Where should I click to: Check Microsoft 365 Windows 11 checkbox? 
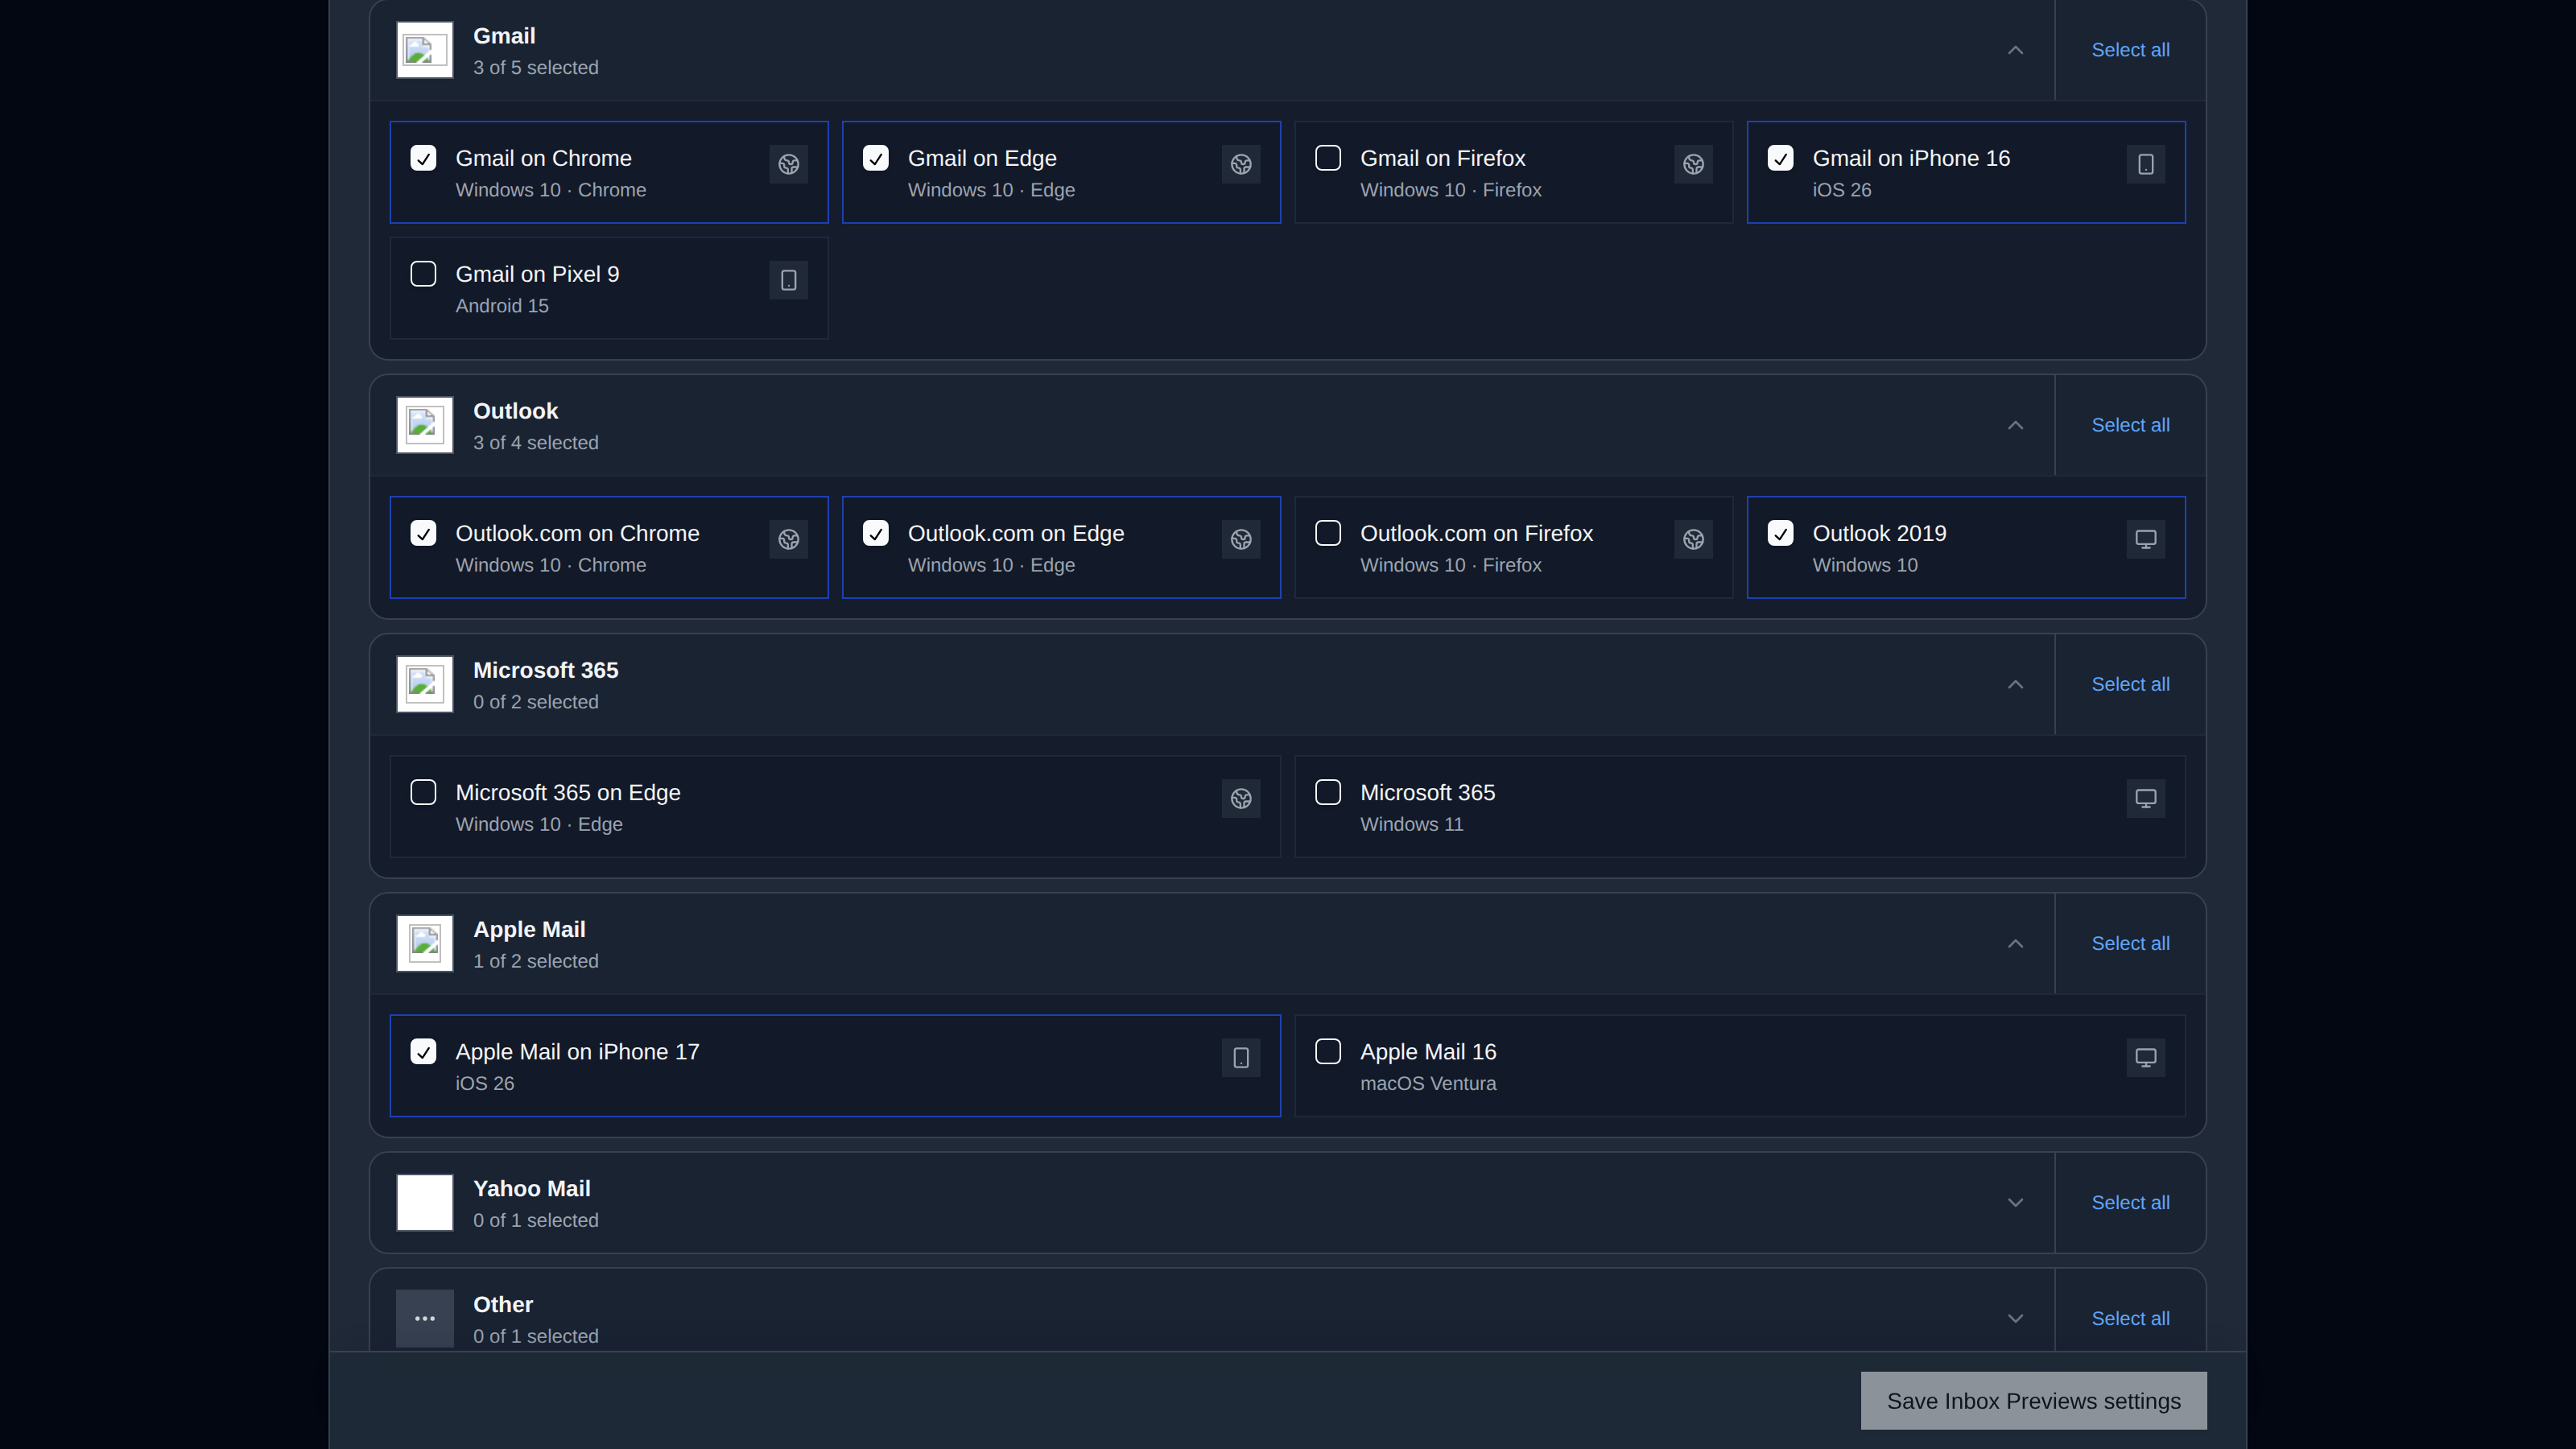pyautogui.click(x=1328, y=792)
